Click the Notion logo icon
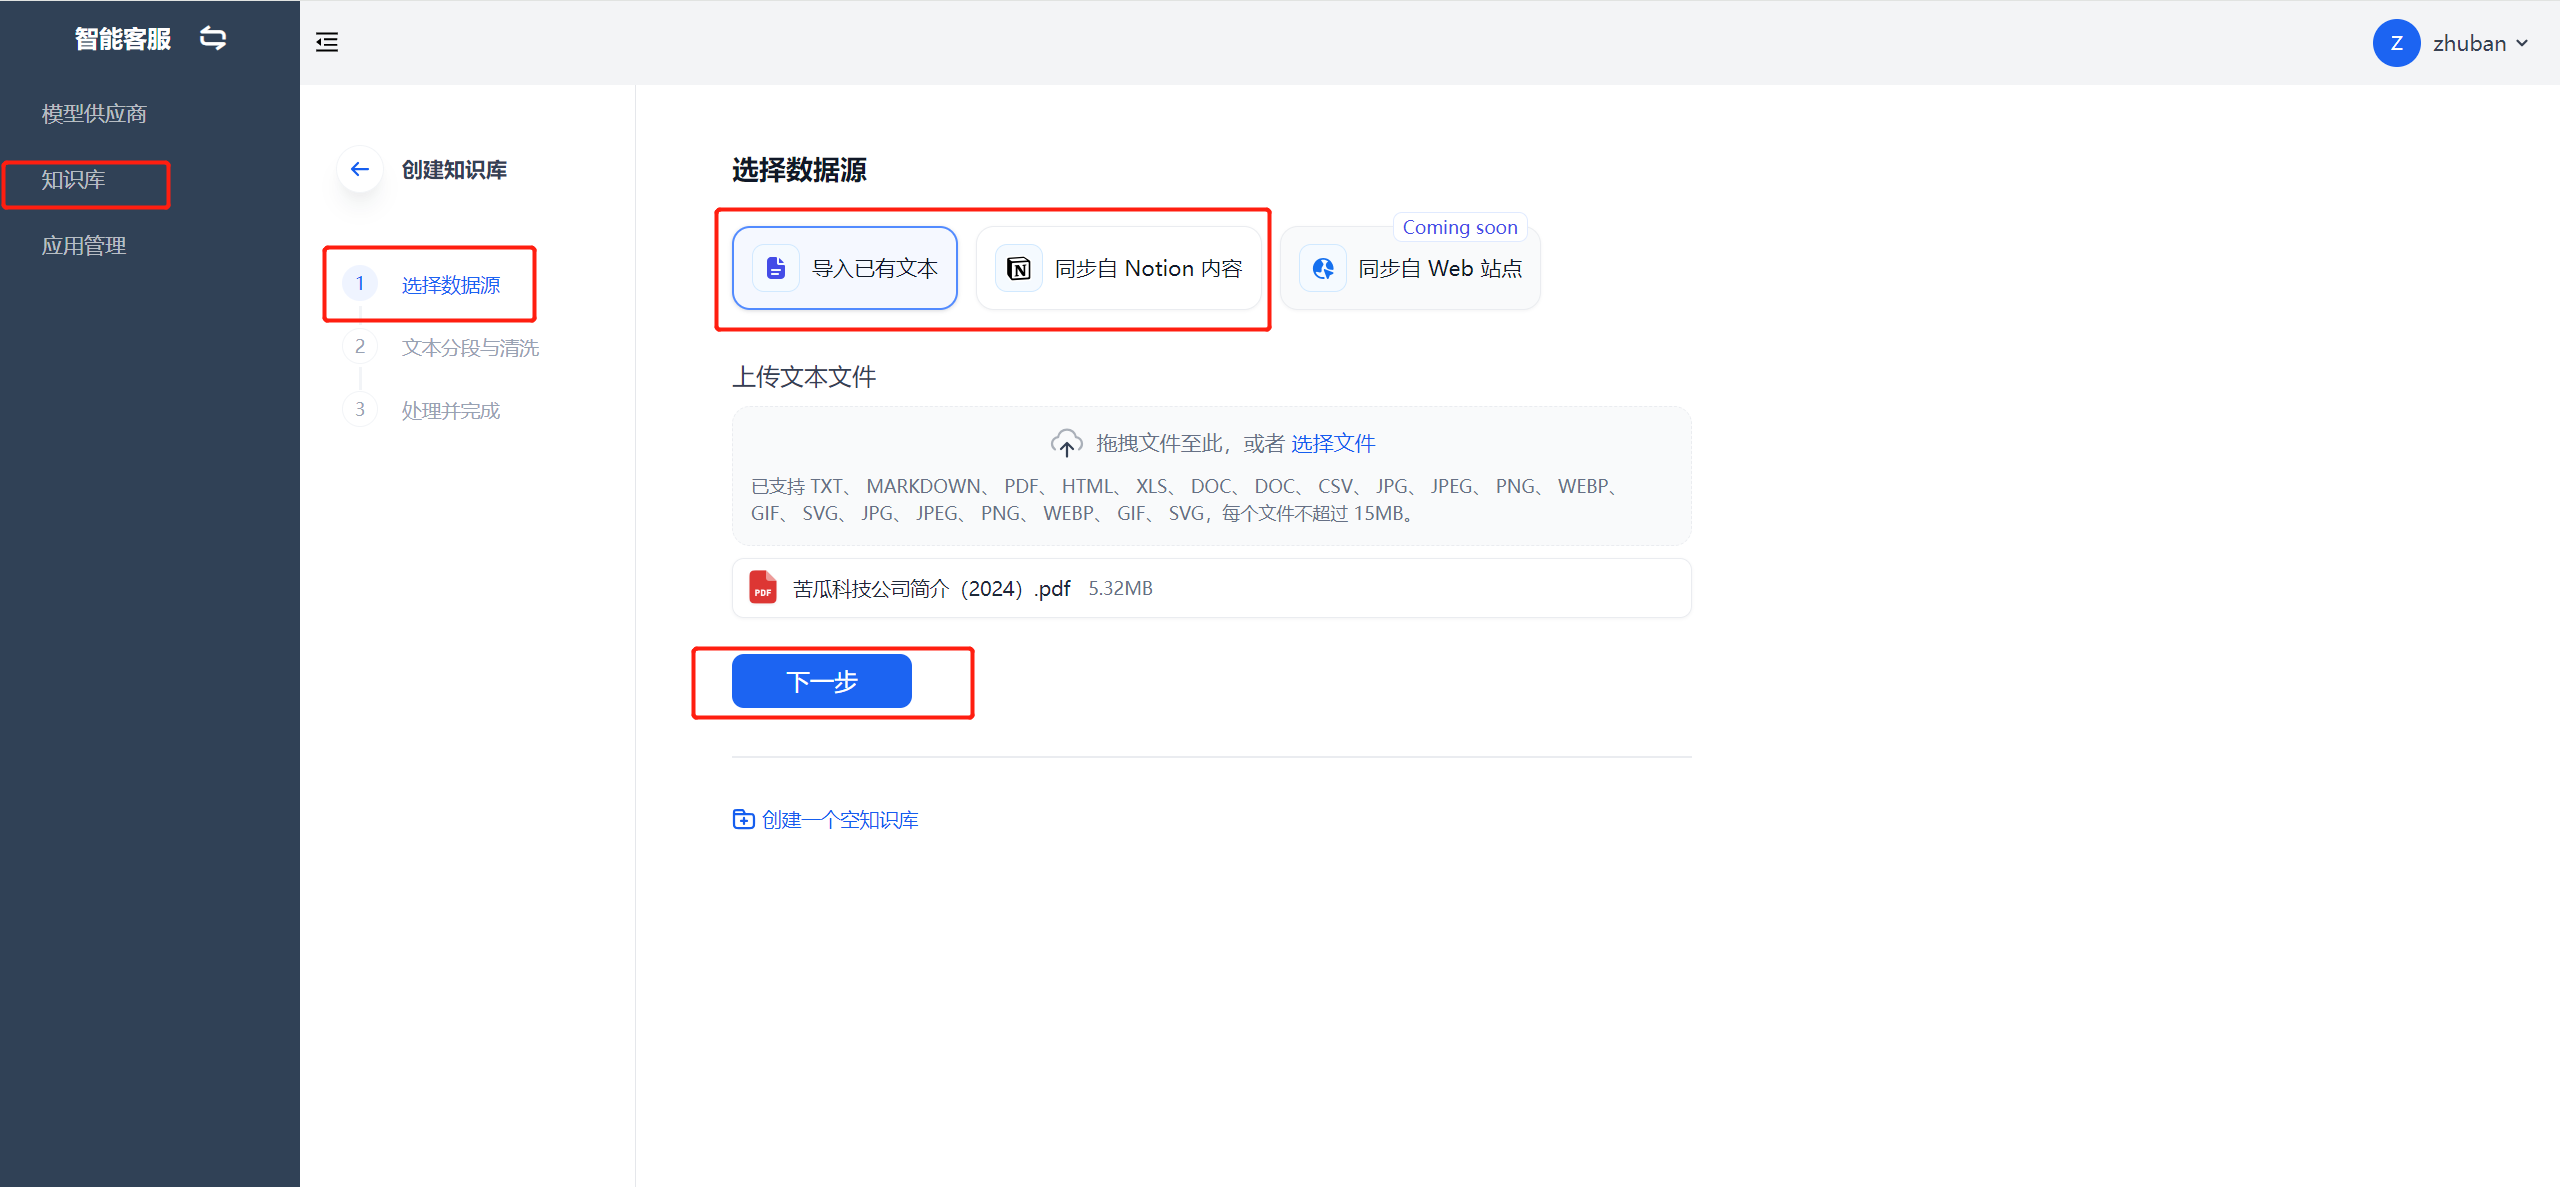 [1018, 268]
